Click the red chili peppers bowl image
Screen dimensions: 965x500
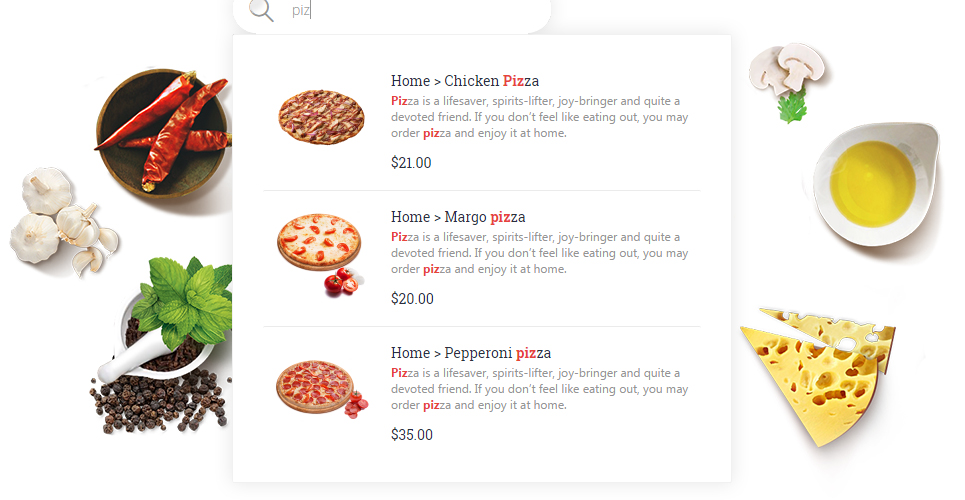(x=164, y=133)
